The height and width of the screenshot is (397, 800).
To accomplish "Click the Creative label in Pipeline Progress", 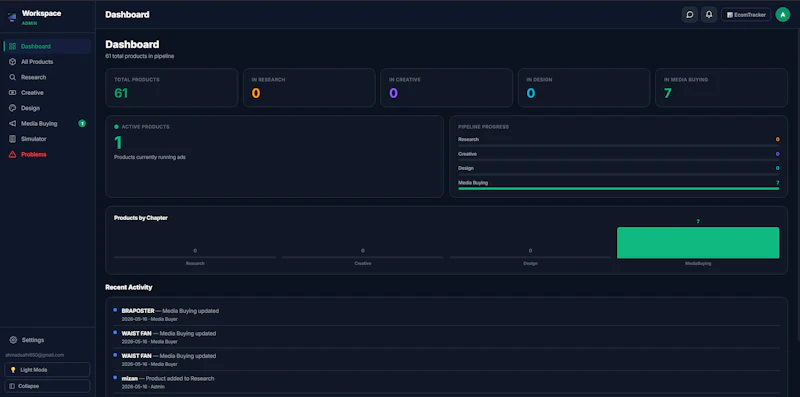I will pyautogui.click(x=467, y=154).
